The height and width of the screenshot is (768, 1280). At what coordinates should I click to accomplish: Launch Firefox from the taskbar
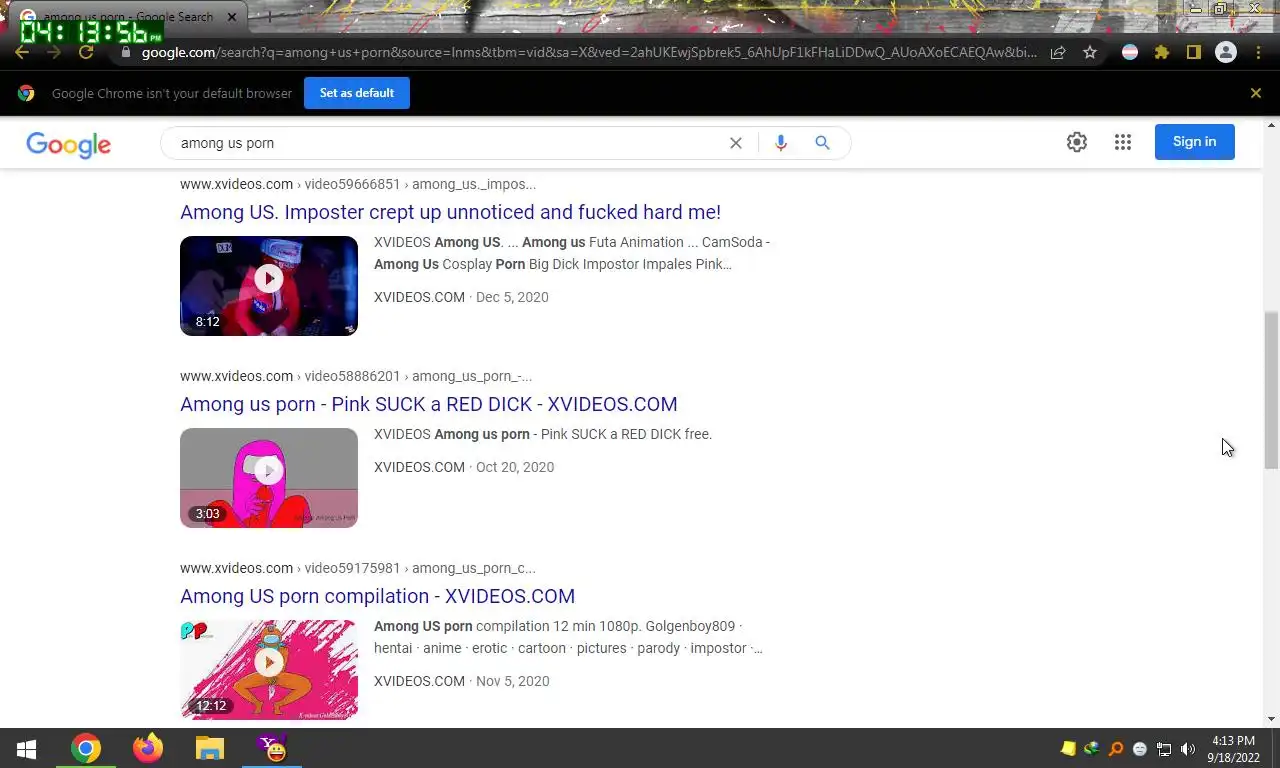click(148, 748)
